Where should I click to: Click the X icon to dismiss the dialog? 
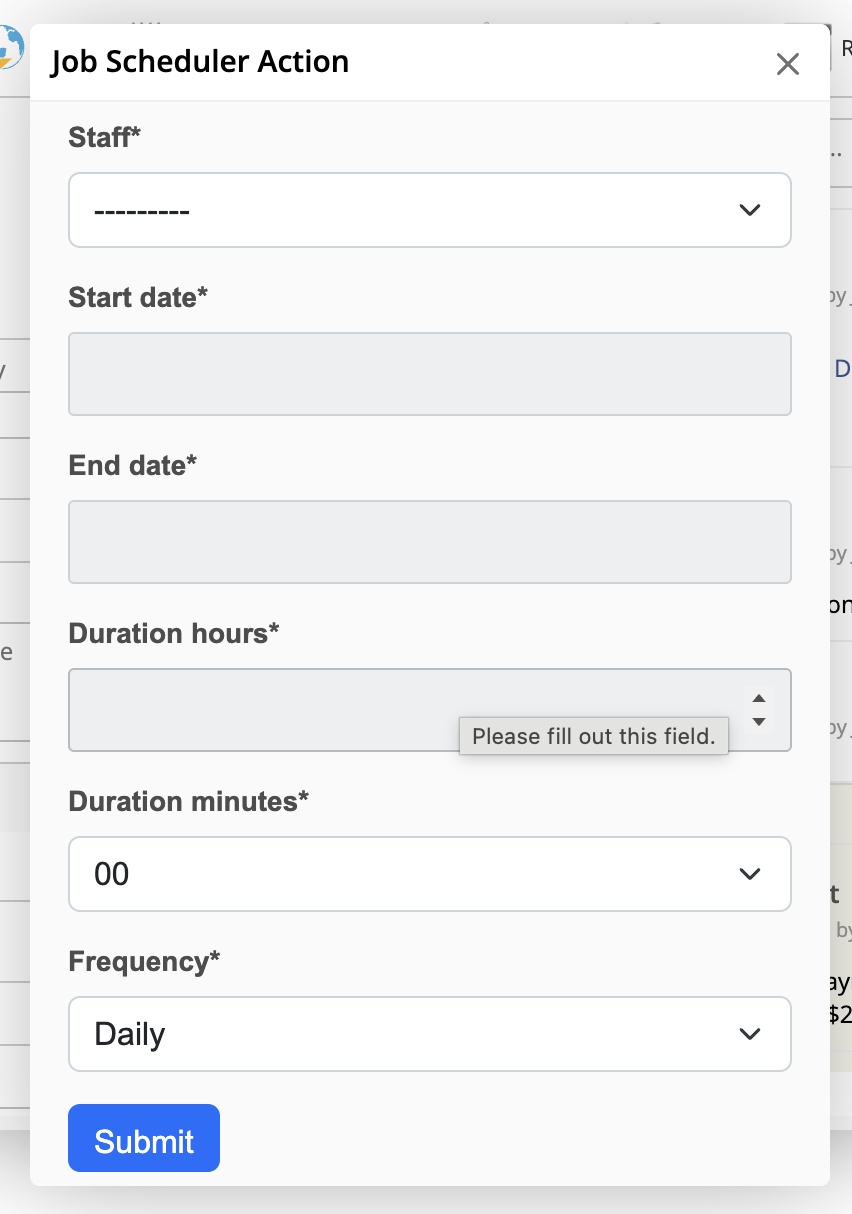tap(788, 64)
